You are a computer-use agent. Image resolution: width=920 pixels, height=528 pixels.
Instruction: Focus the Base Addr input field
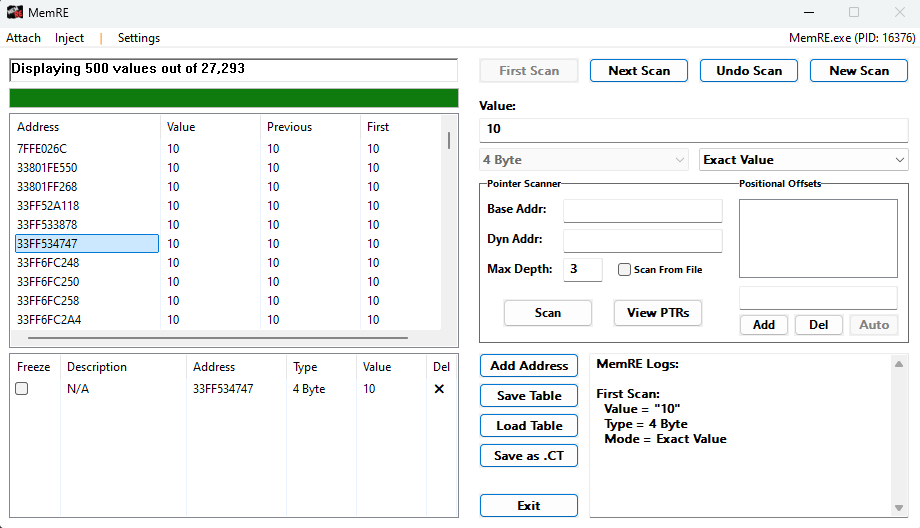(642, 210)
